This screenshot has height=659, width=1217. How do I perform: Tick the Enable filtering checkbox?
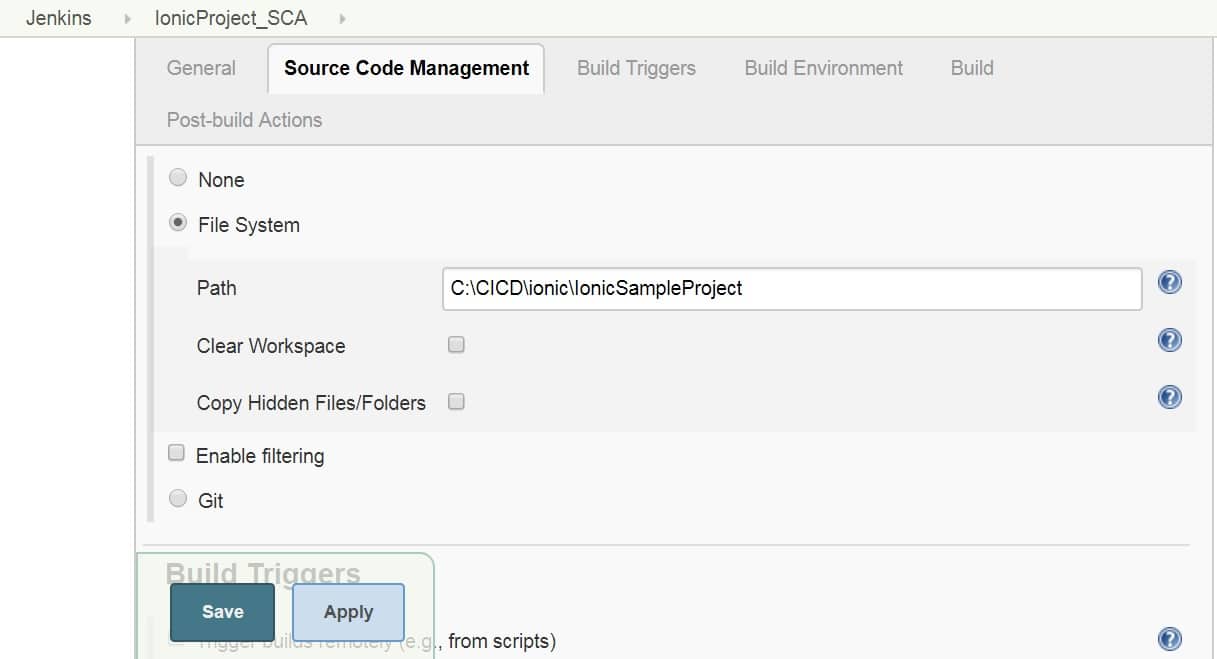(177, 453)
